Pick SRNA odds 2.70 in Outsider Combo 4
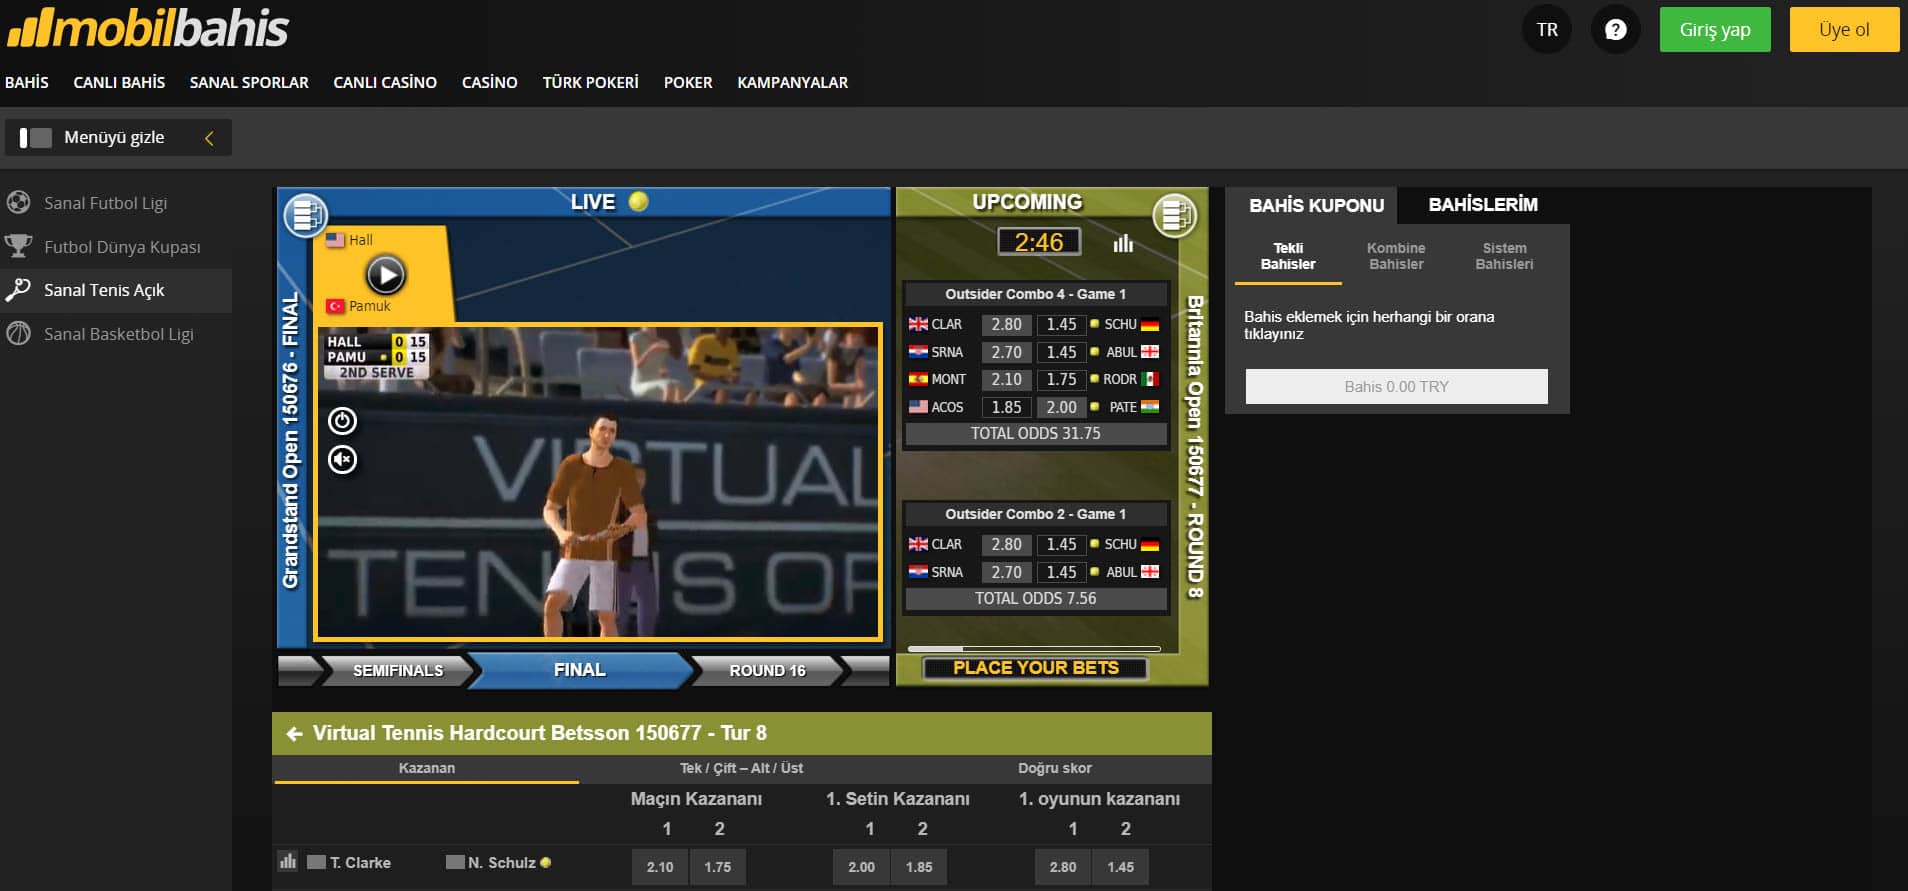 1006,352
